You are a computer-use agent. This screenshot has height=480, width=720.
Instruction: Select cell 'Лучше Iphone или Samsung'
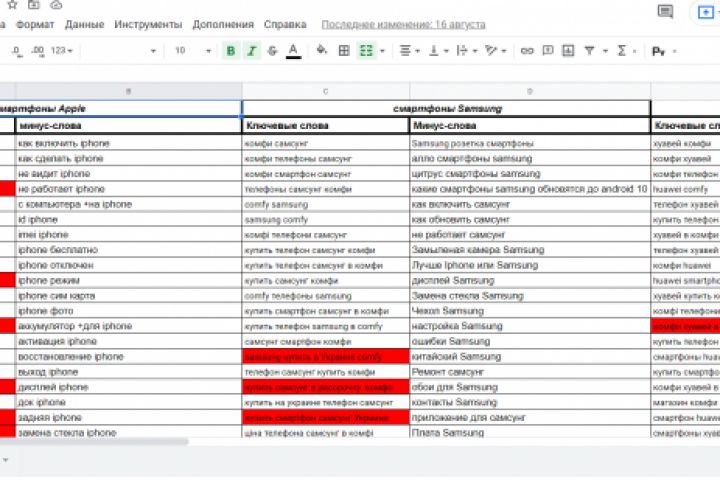530,265
